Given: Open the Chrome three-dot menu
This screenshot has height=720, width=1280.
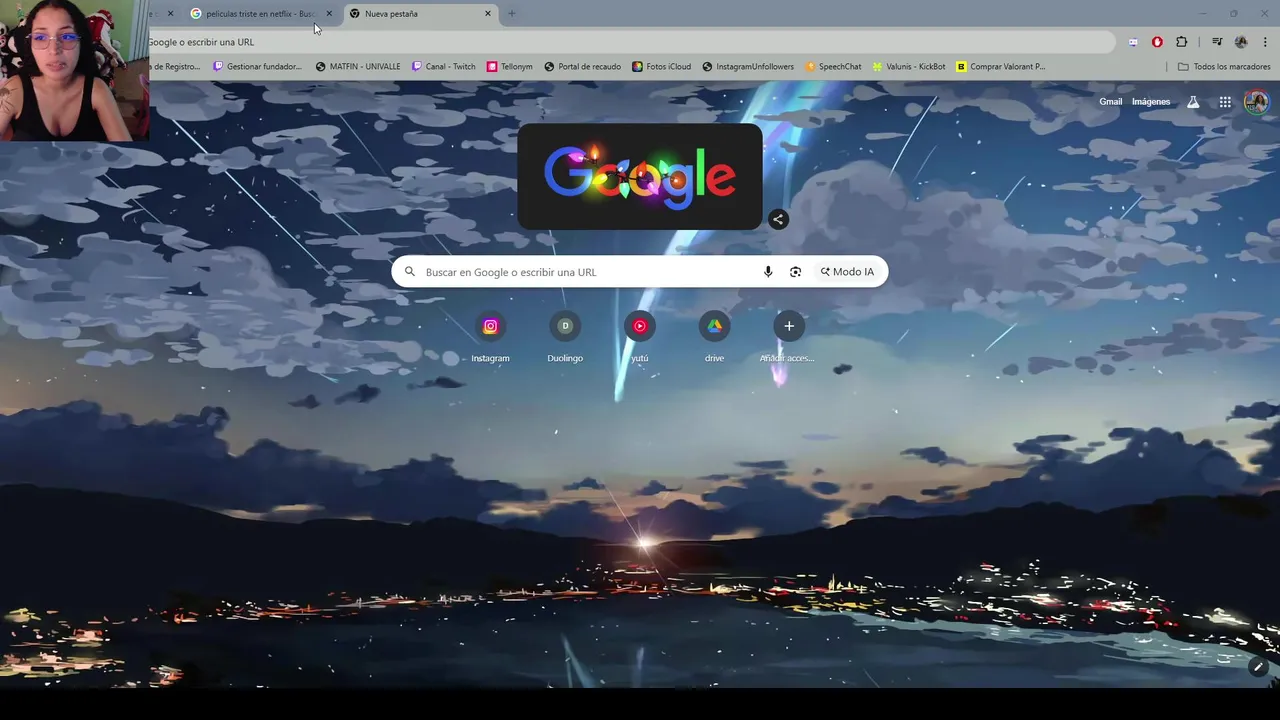Looking at the screenshot, I should [x=1266, y=42].
